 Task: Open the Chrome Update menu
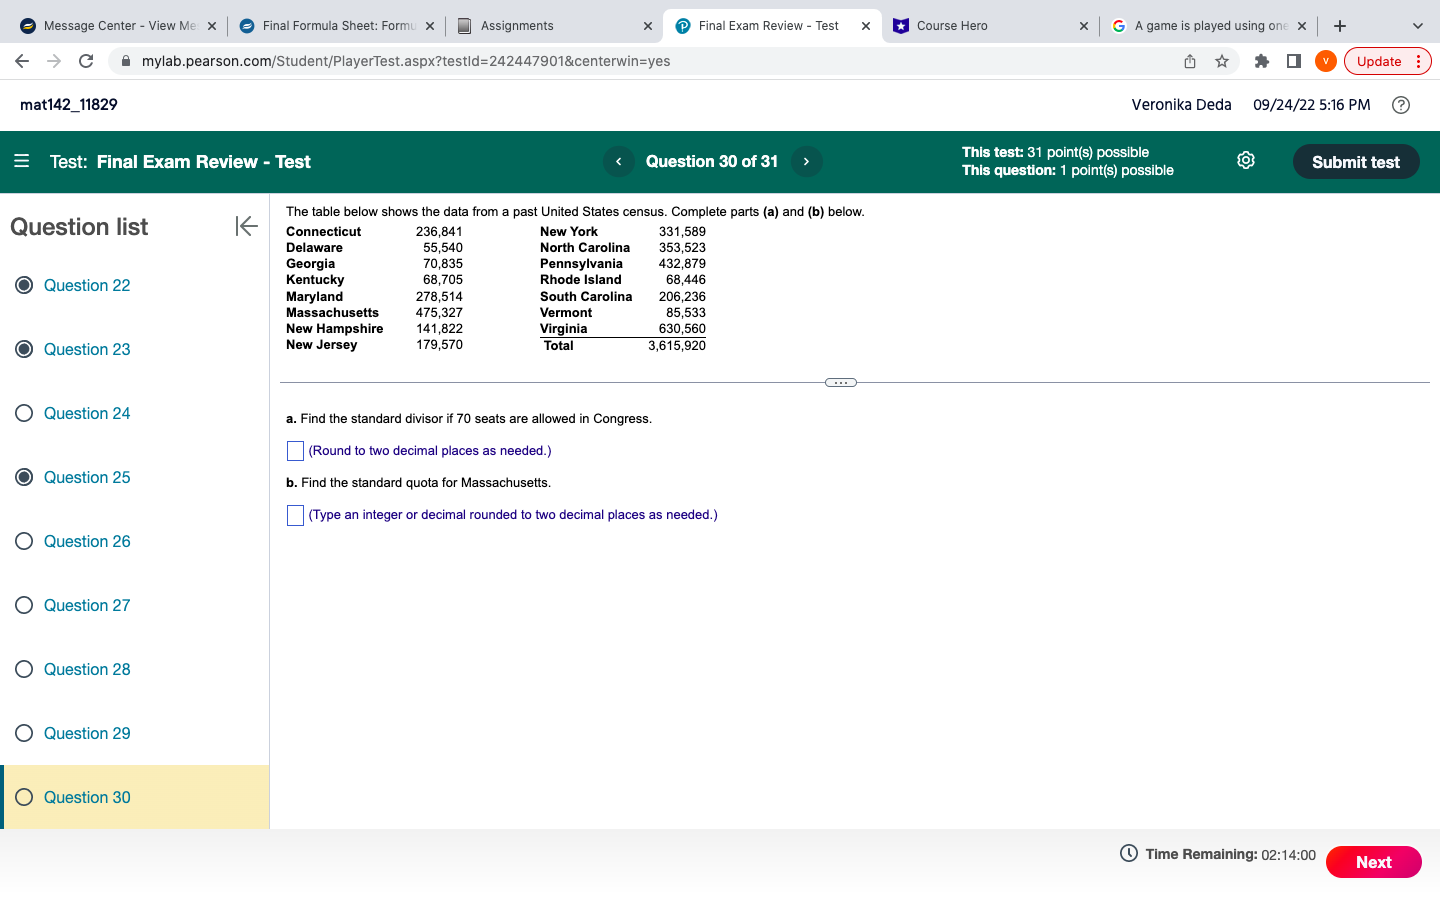pos(1388,61)
